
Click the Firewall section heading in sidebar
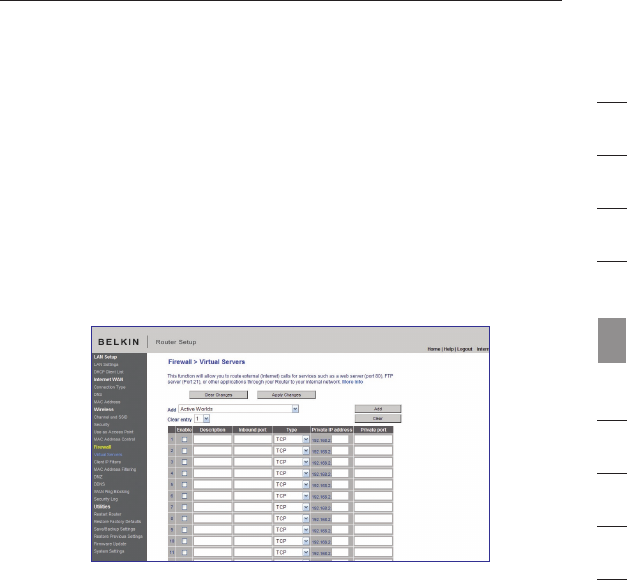pos(102,447)
